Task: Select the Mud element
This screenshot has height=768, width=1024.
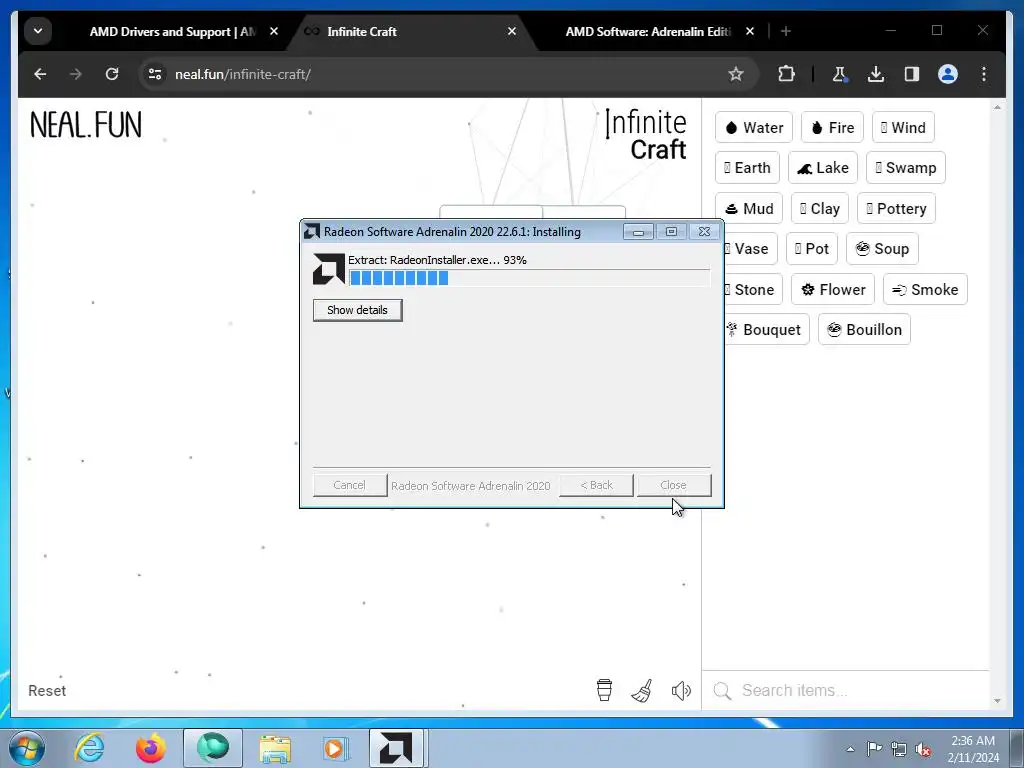Action: (x=749, y=209)
